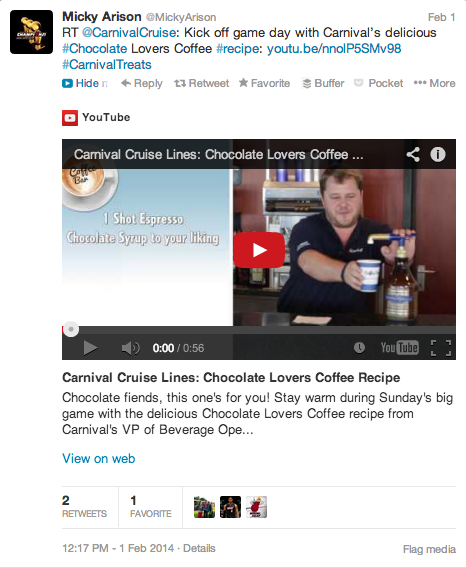Open the View on web link
The width and height of the screenshot is (466, 568).
99,459
